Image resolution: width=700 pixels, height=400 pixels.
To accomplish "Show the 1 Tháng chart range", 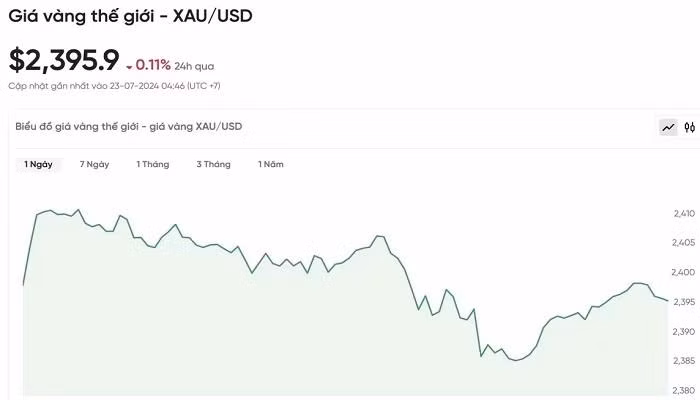I will tap(153, 164).
